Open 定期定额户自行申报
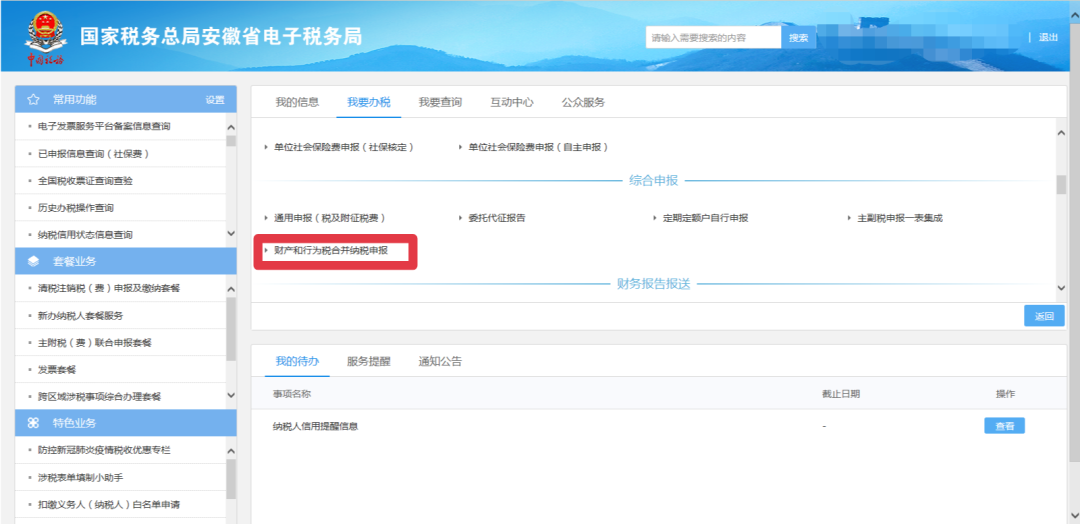Image resolution: width=1080 pixels, height=524 pixels. coord(705,218)
